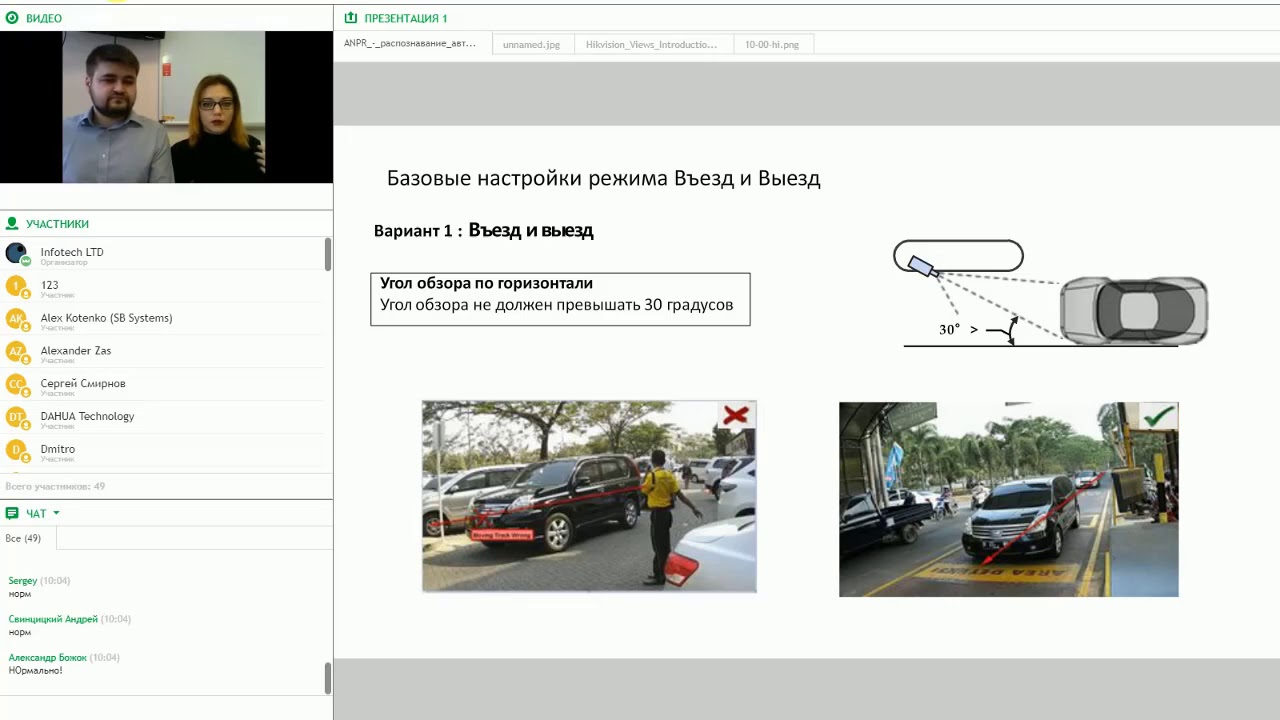
Task: Click the correct angle entrance photo
Action: coord(1008,500)
